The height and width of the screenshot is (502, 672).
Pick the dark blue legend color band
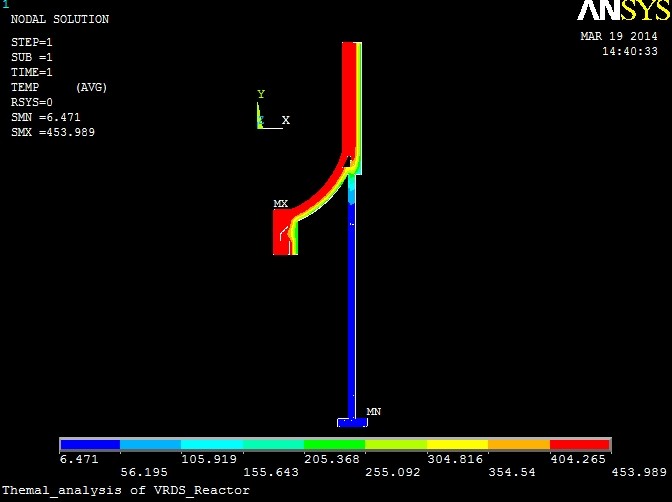click(90, 444)
